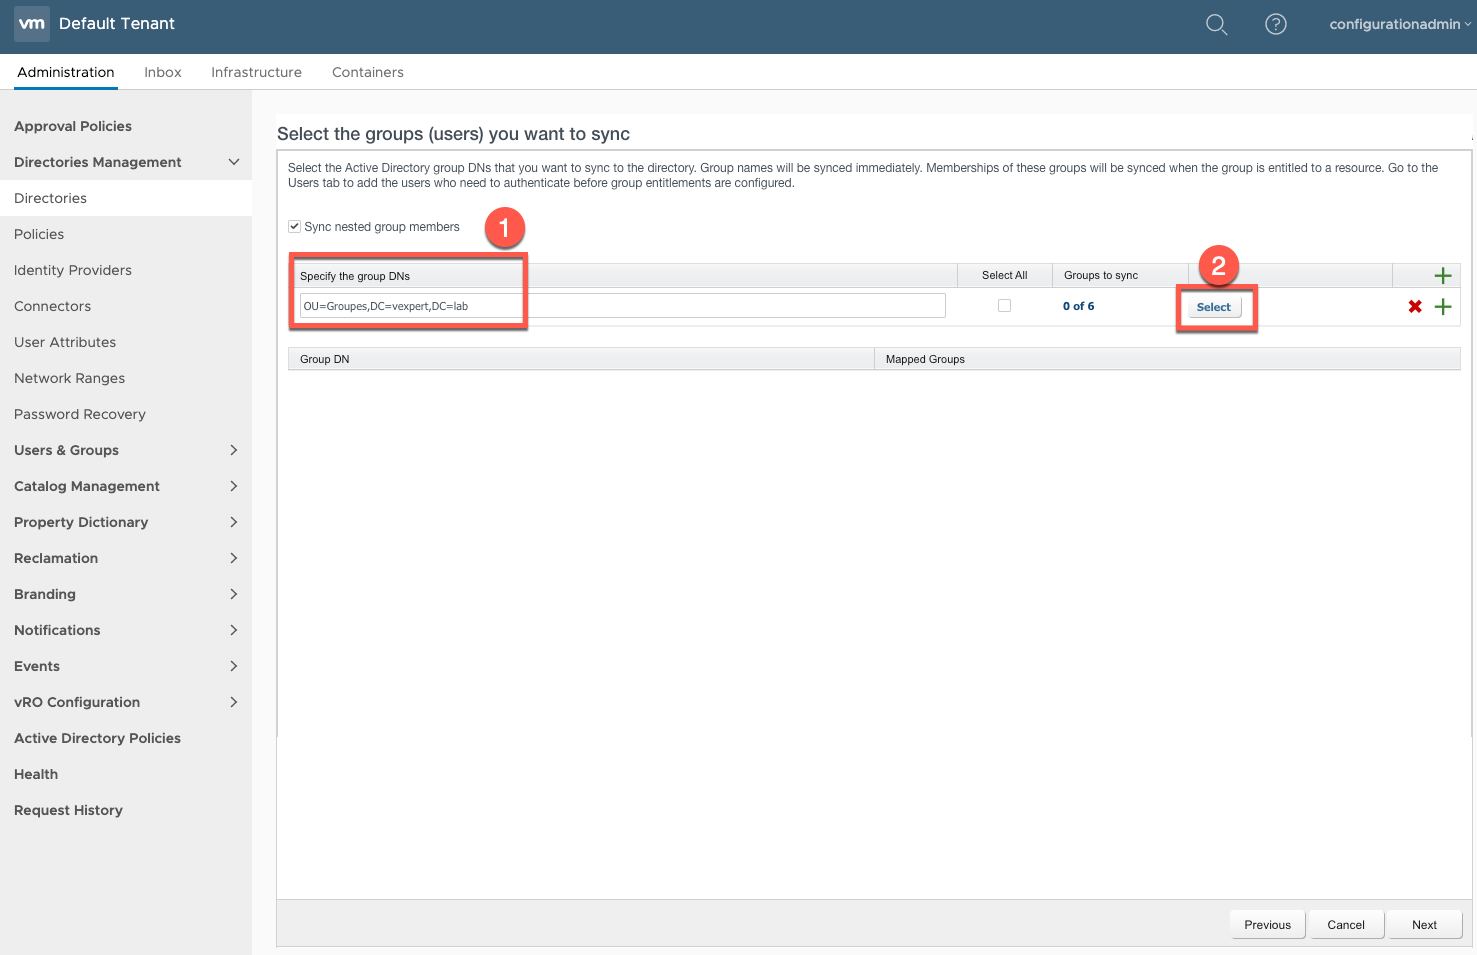The height and width of the screenshot is (955, 1477).
Task: Expand Reclamation section
Action: 234,558
